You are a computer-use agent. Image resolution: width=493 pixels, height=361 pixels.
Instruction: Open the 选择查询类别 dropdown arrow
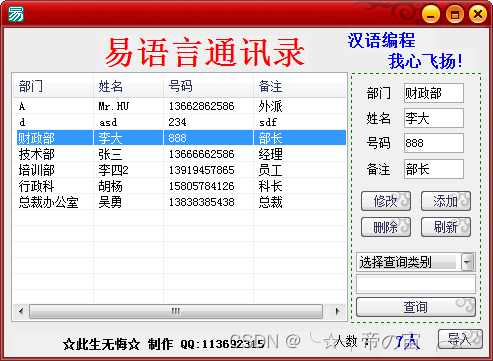click(x=467, y=262)
